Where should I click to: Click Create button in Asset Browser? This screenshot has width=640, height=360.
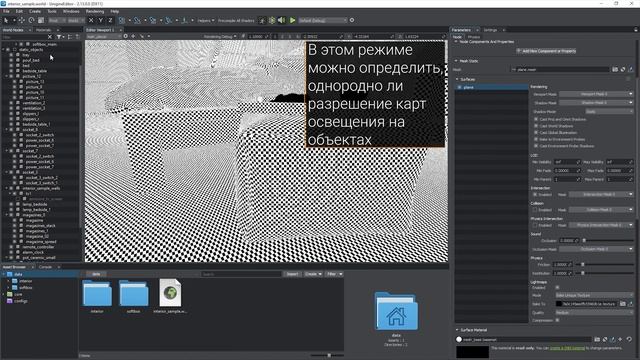pos(313,274)
